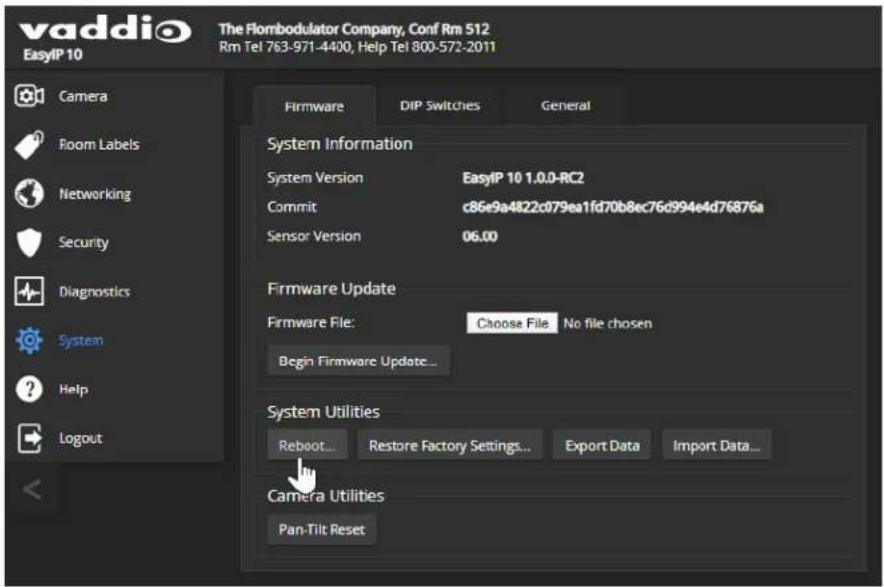The width and height of the screenshot is (884, 587).
Task: Click the Reboot button
Action: pyautogui.click(x=307, y=445)
